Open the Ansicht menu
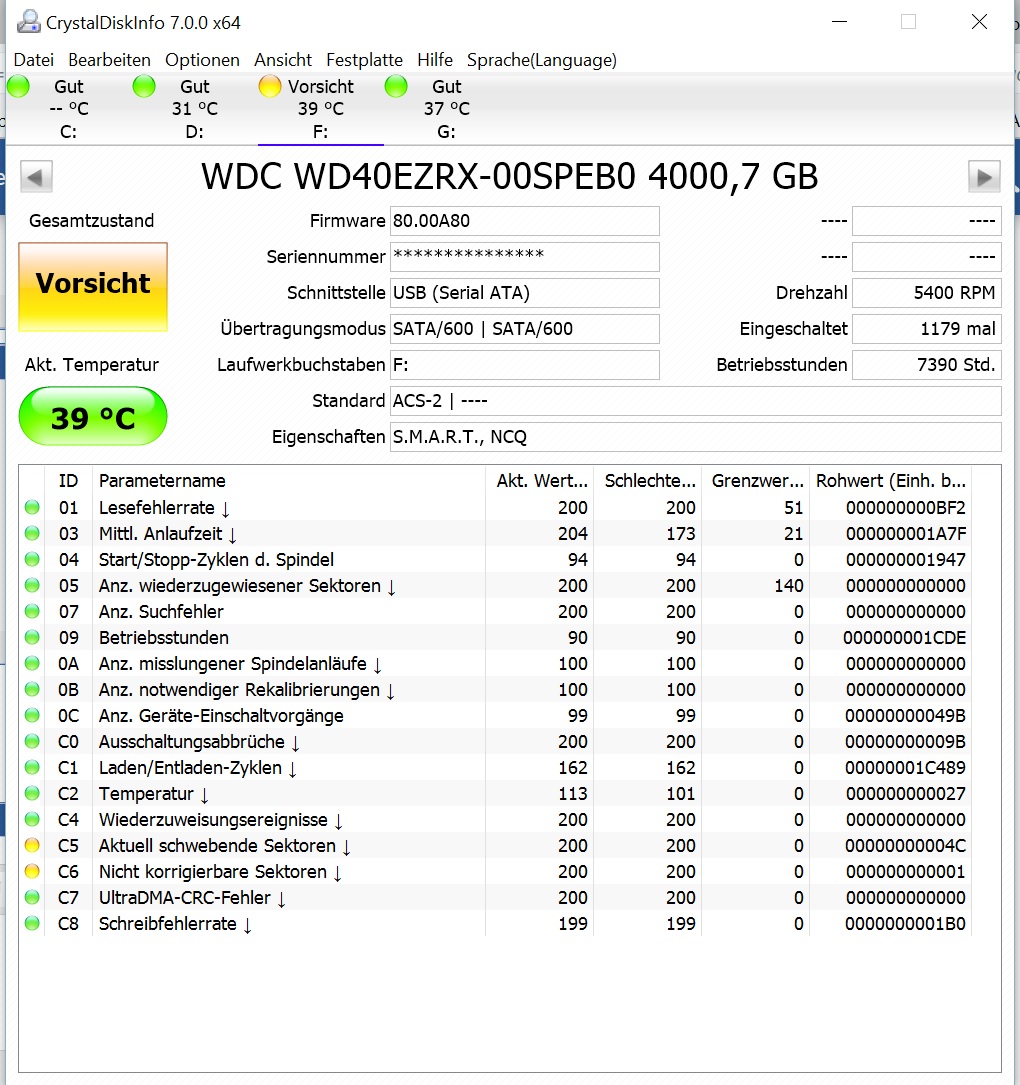This screenshot has height=1085, width=1020. click(282, 60)
